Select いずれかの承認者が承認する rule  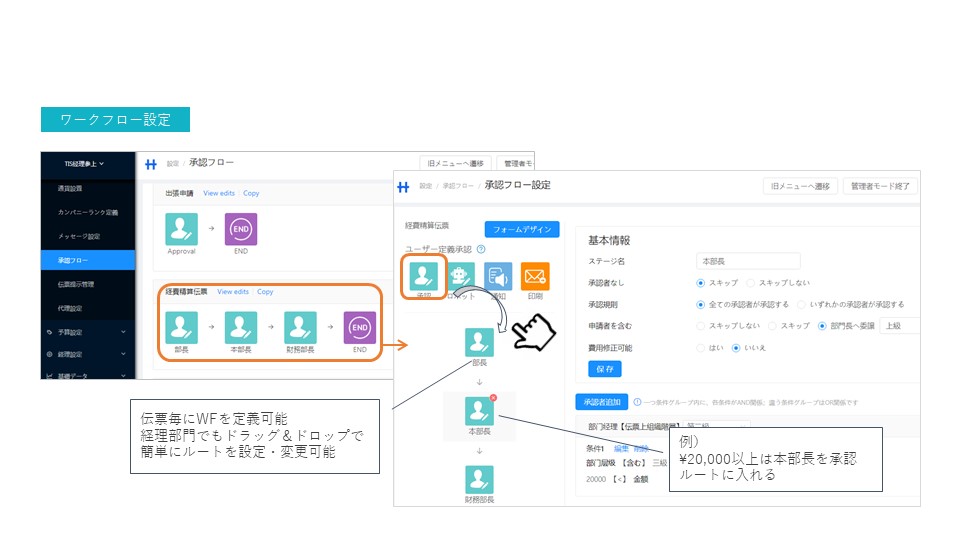point(801,304)
